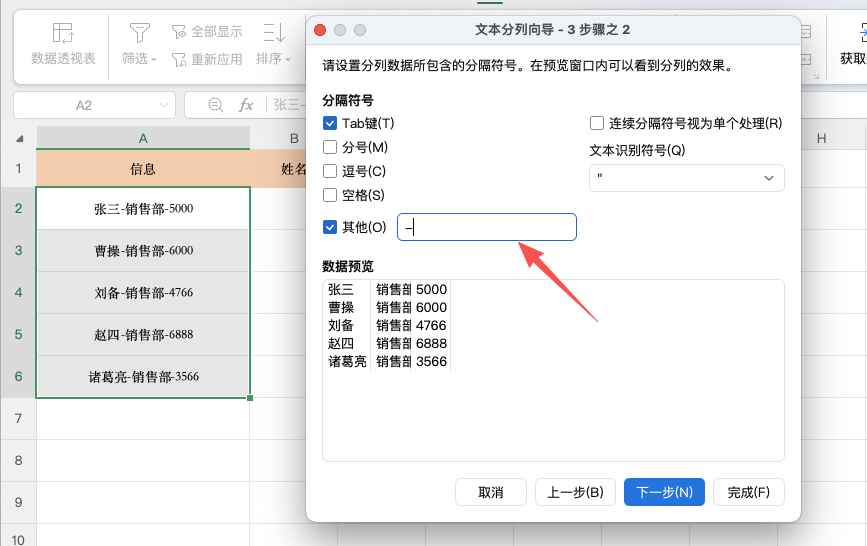The height and width of the screenshot is (546, 867).
Task: Select row 7 header
Action: [x=18, y=419]
